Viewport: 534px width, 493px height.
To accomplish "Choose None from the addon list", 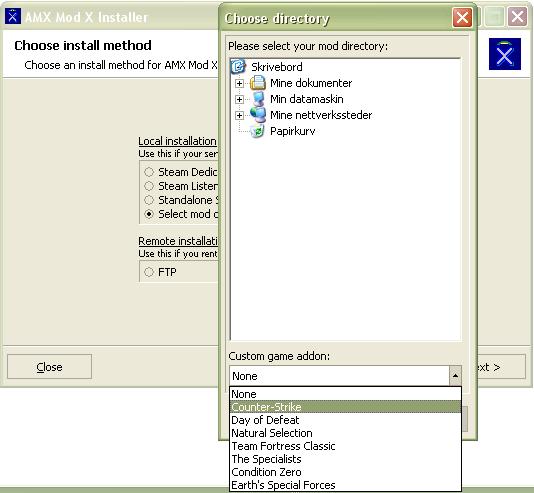I will point(346,394).
